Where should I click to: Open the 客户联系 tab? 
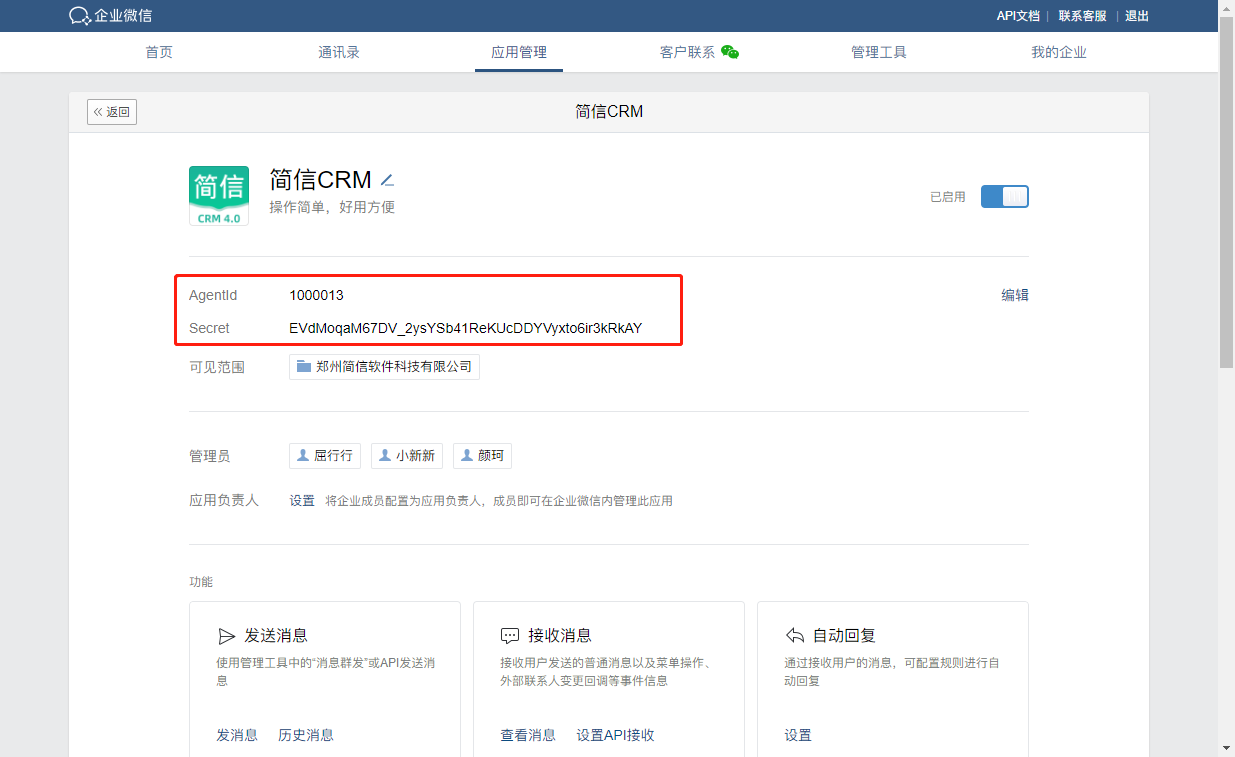(688, 52)
